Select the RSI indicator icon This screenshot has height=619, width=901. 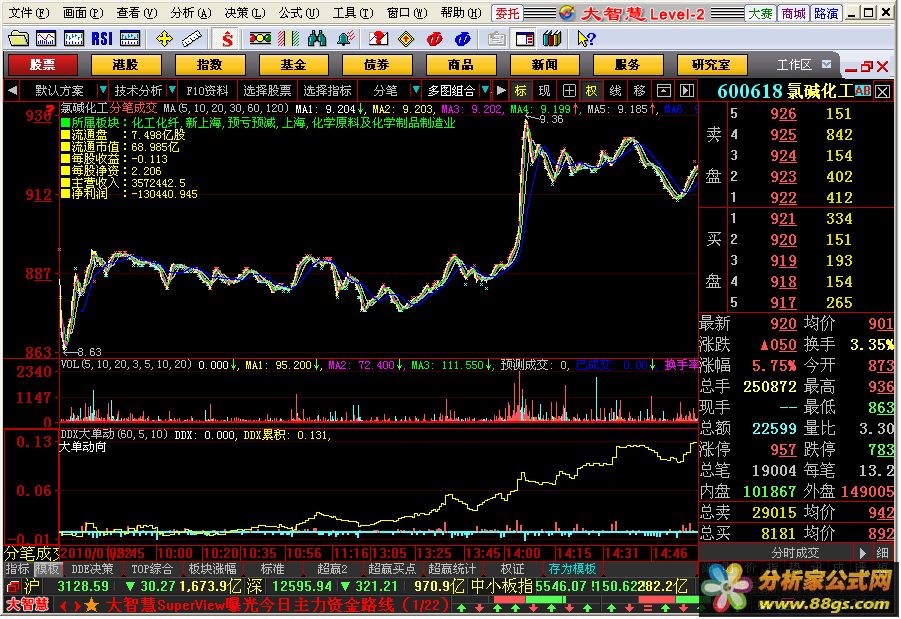click(x=102, y=39)
